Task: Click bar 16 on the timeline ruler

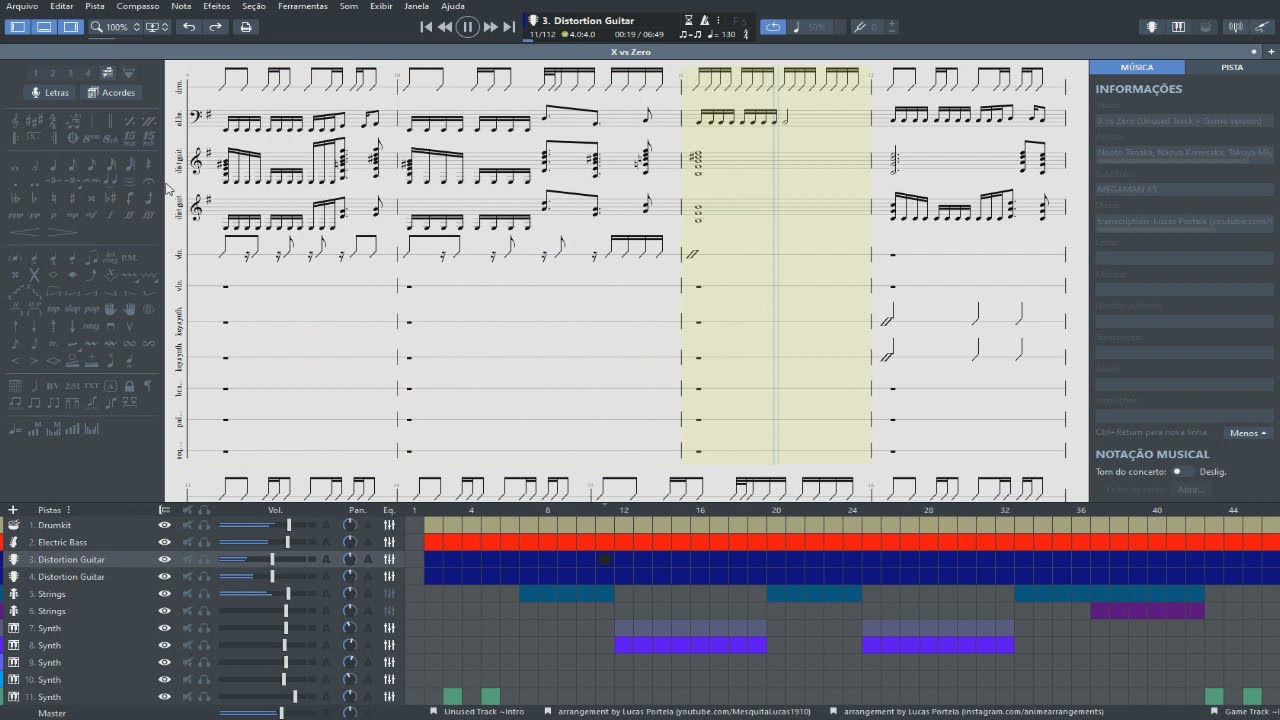Action: (700, 510)
